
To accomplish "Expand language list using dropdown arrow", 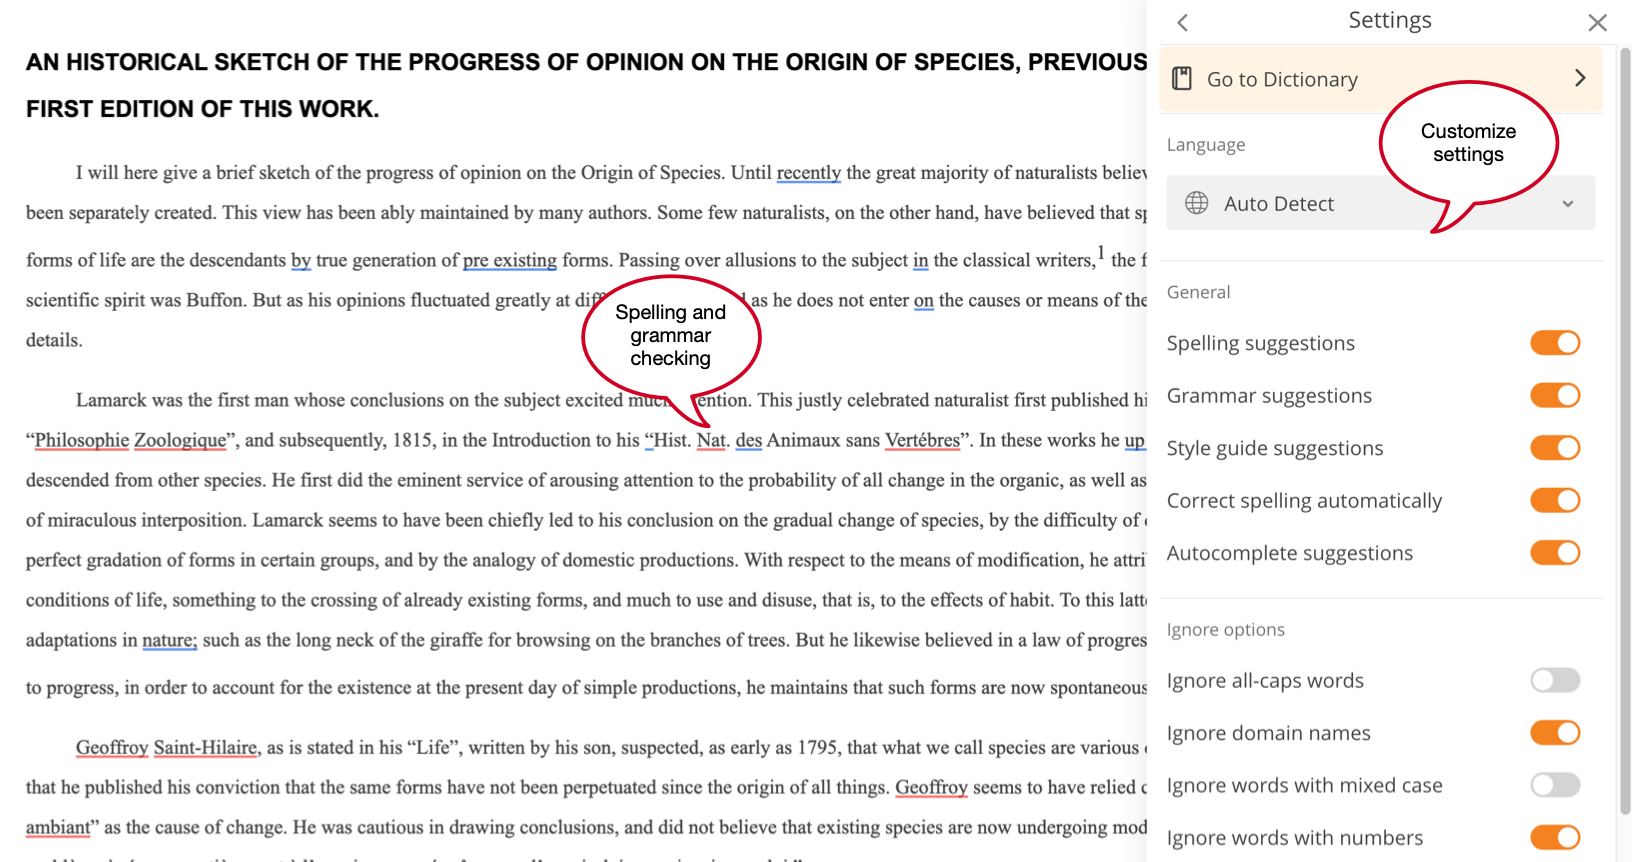I will 1567,204.
